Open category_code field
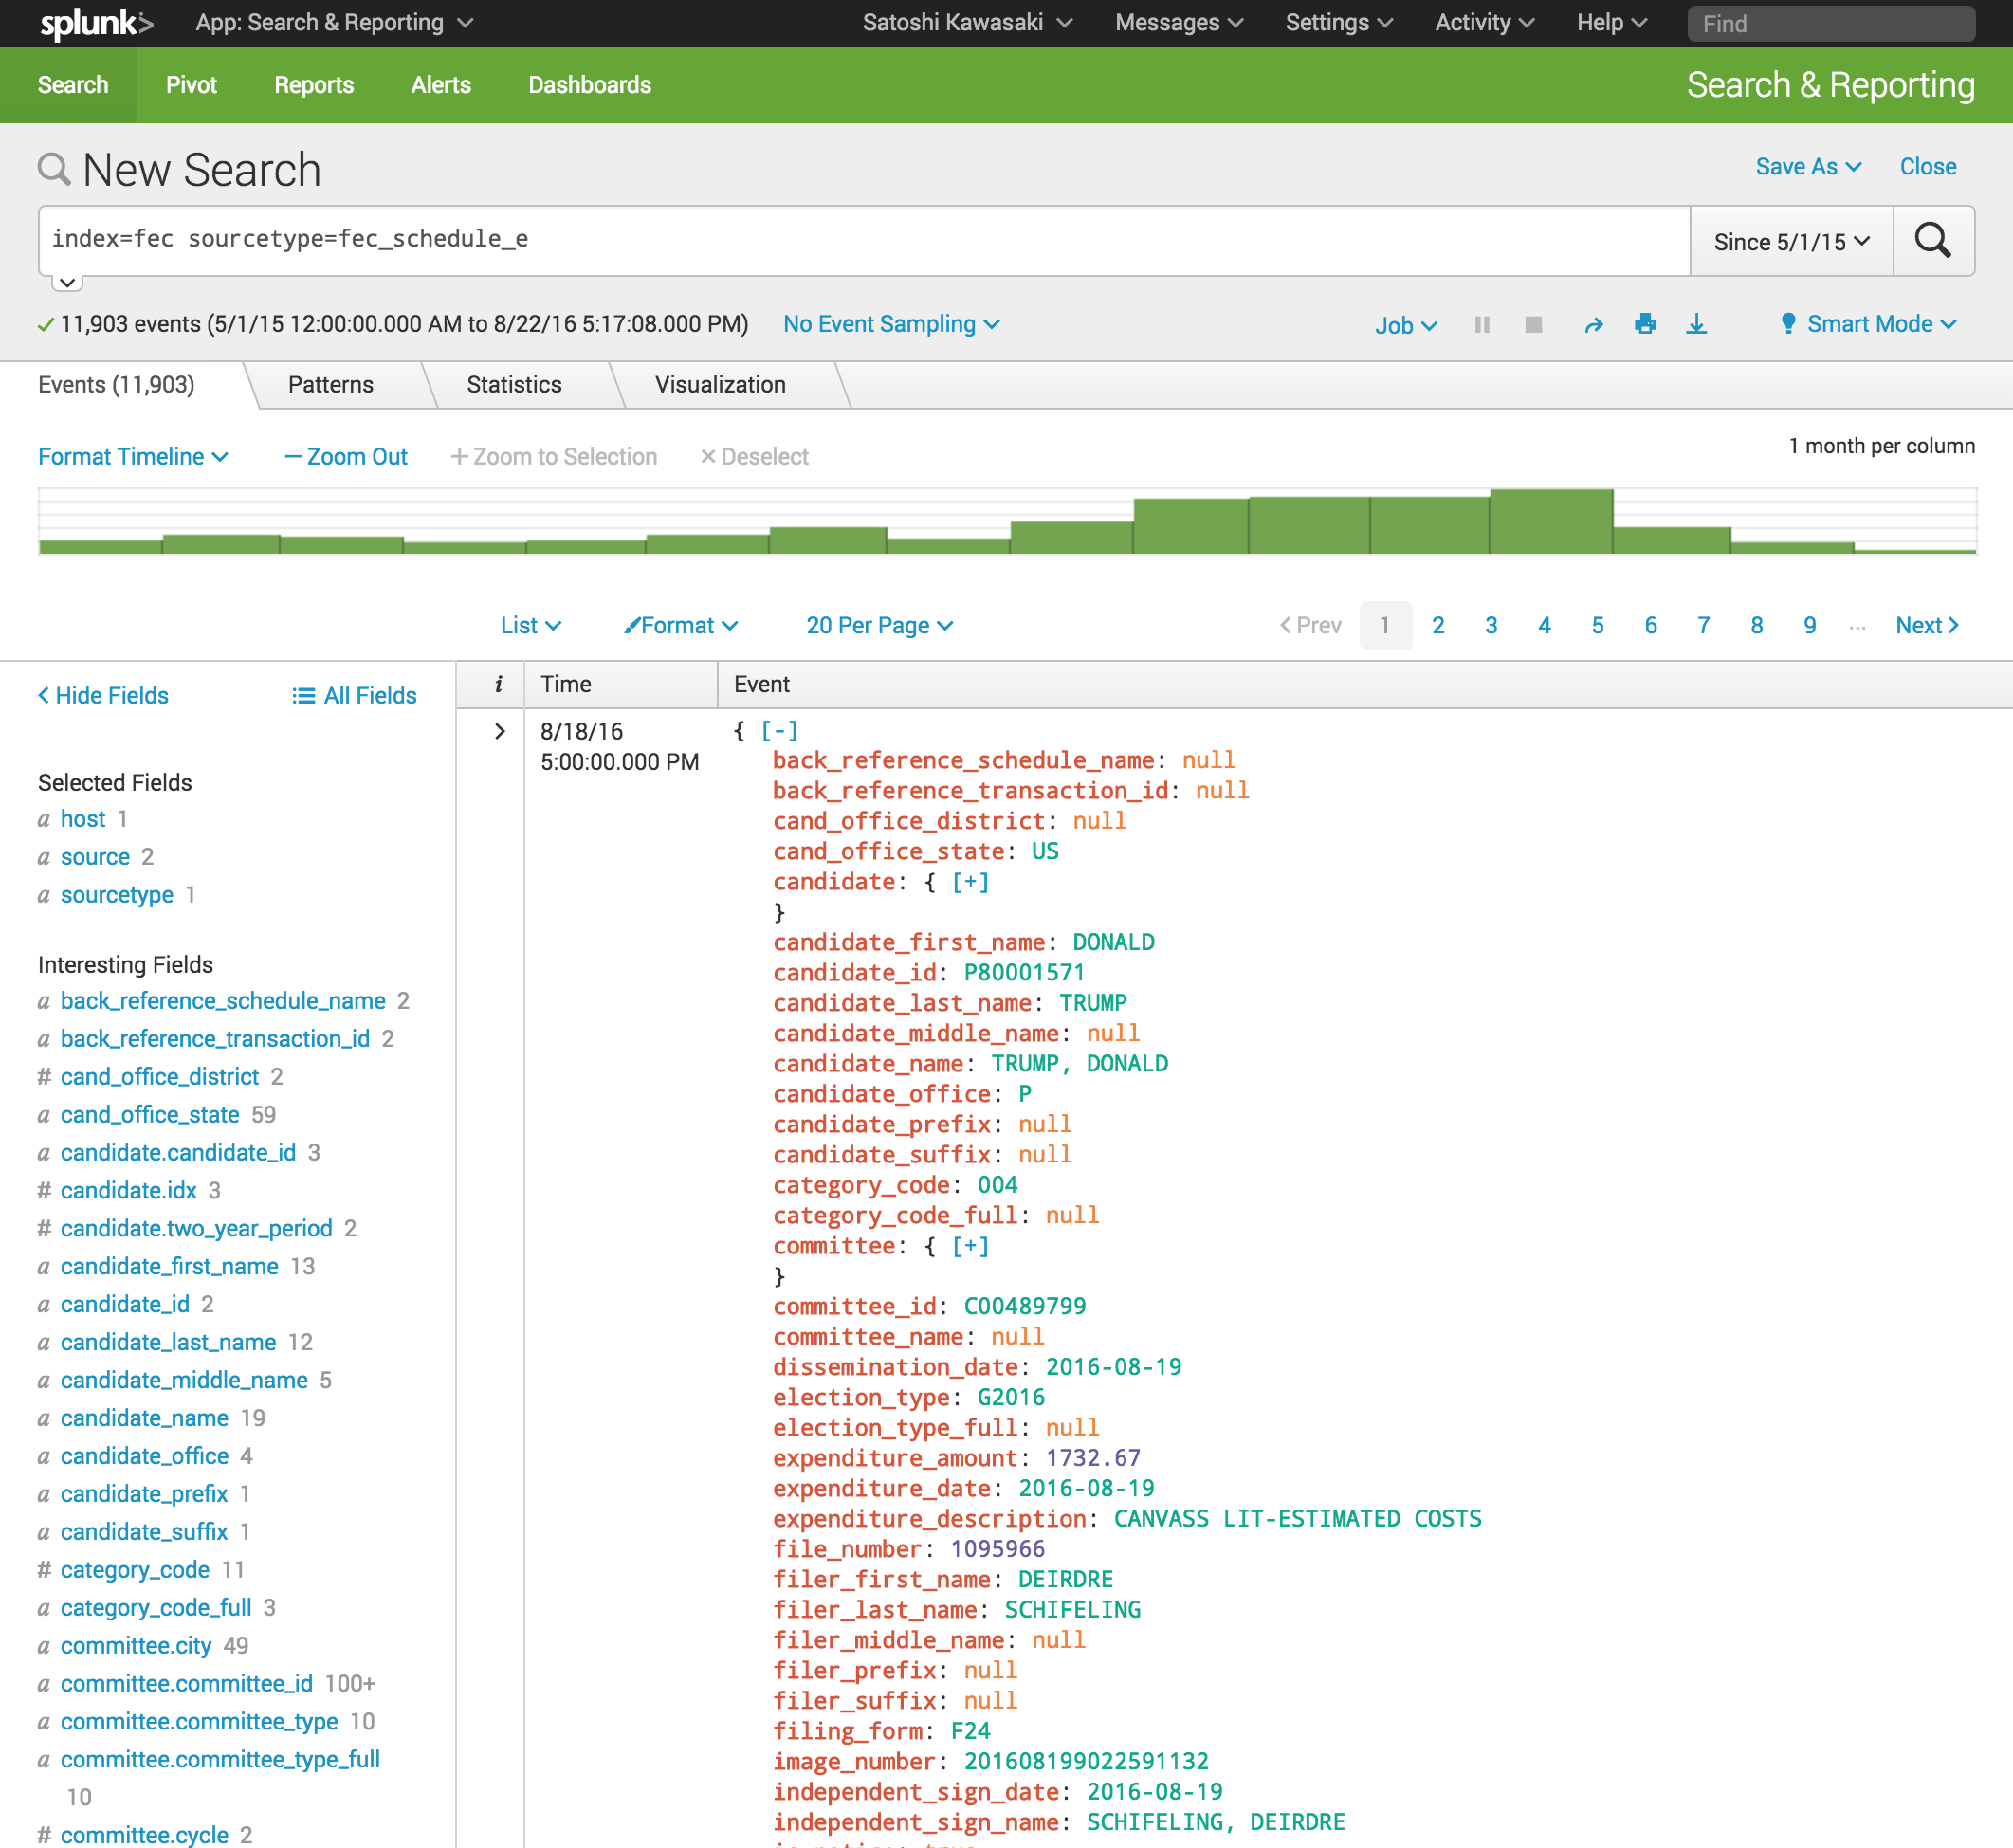This screenshot has height=1848, width=2013. [135, 1570]
